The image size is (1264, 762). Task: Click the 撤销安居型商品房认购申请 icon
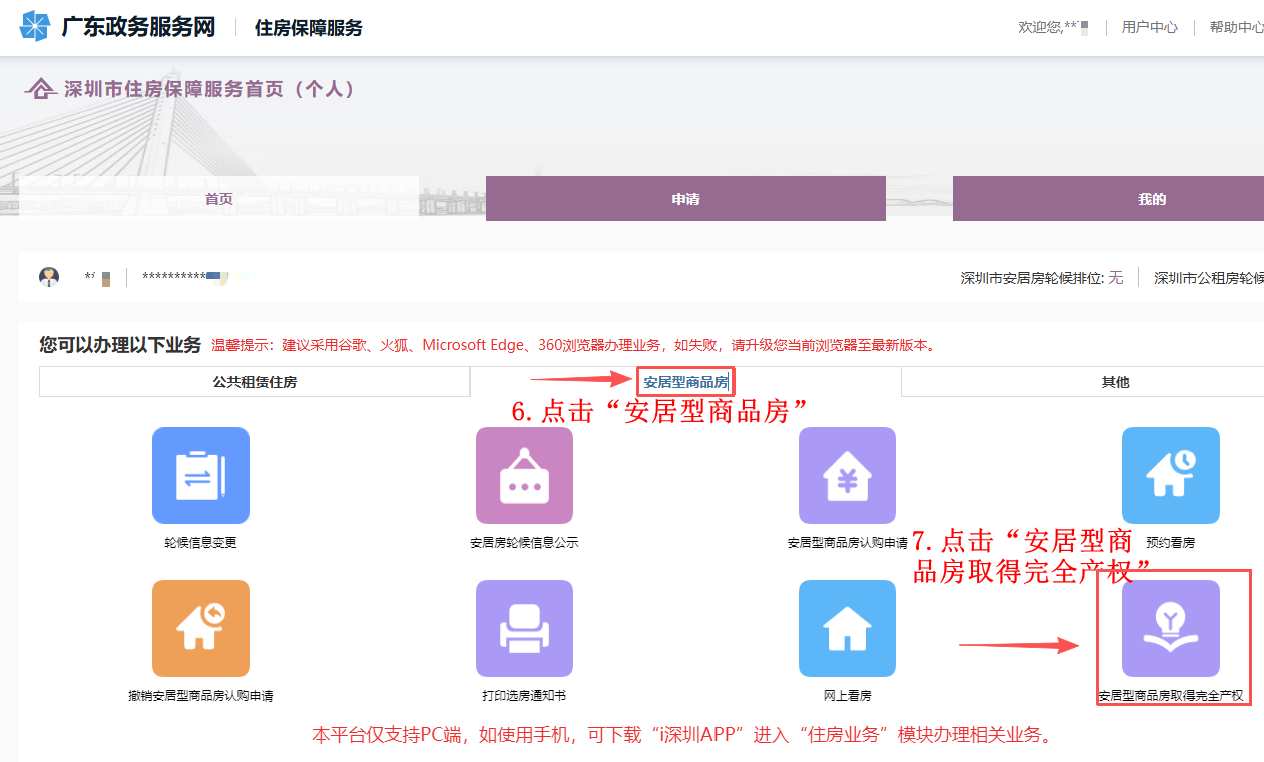[200, 629]
